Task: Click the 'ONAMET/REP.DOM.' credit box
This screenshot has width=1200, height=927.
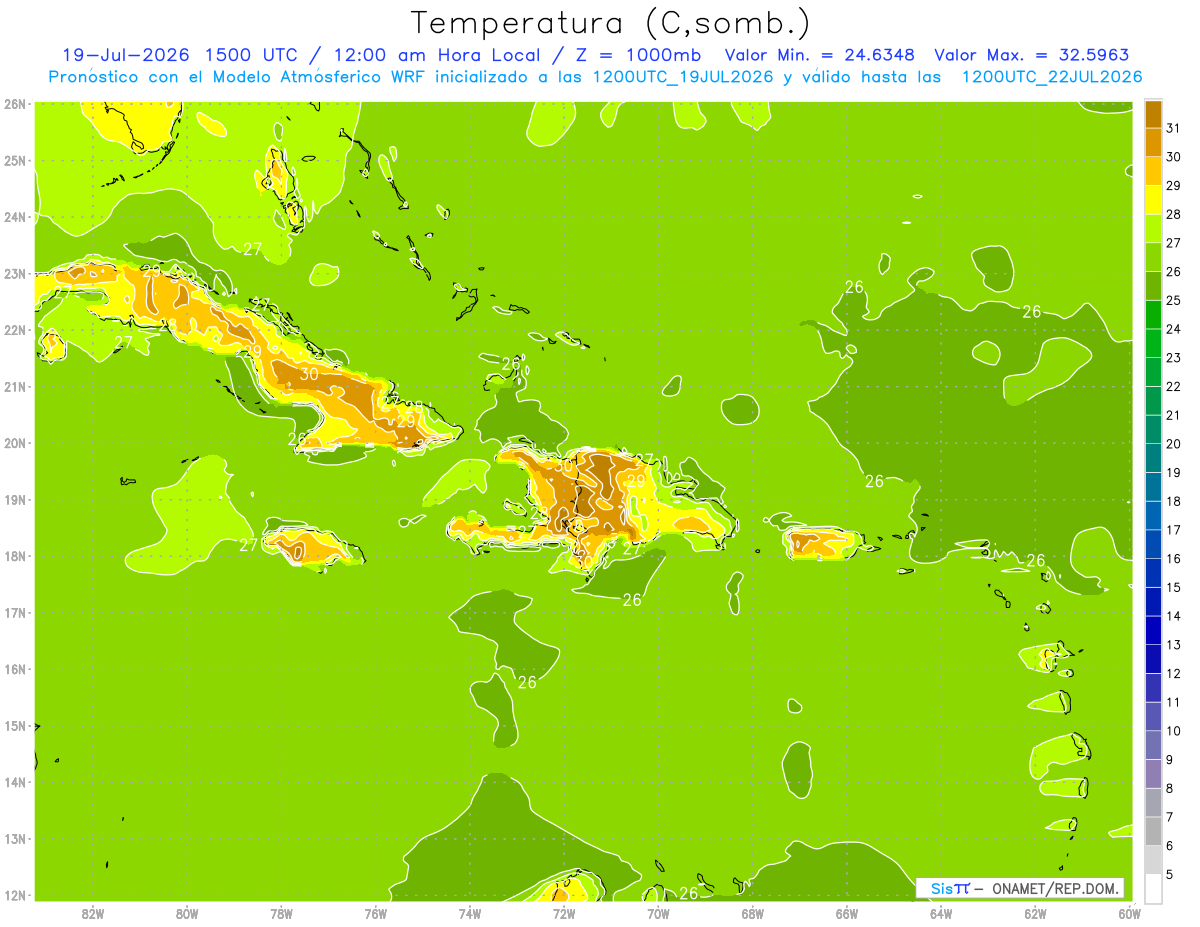Action: click(1019, 888)
